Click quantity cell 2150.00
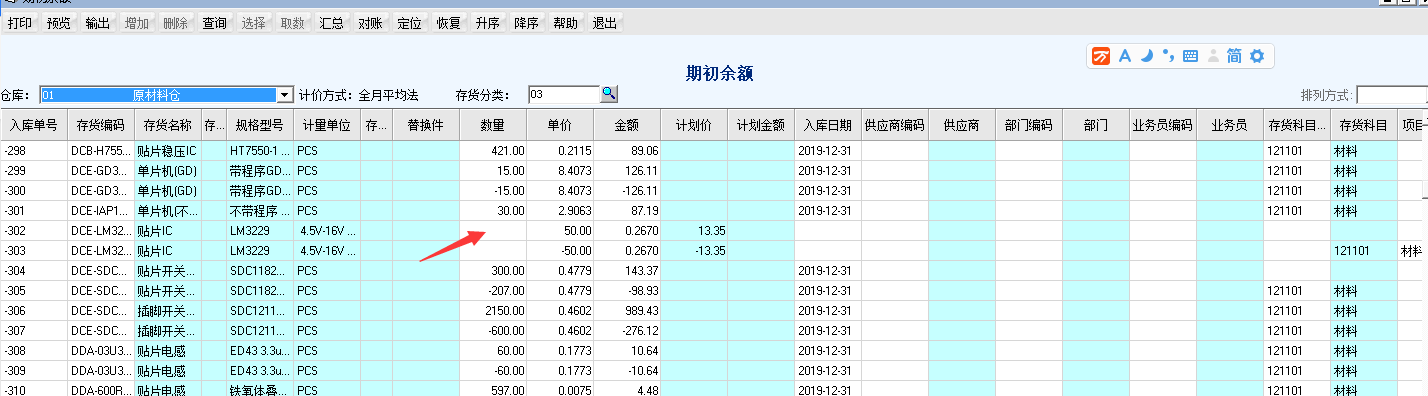Image resolution: width=1428 pixels, height=396 pixels. [x=493, y=310]
